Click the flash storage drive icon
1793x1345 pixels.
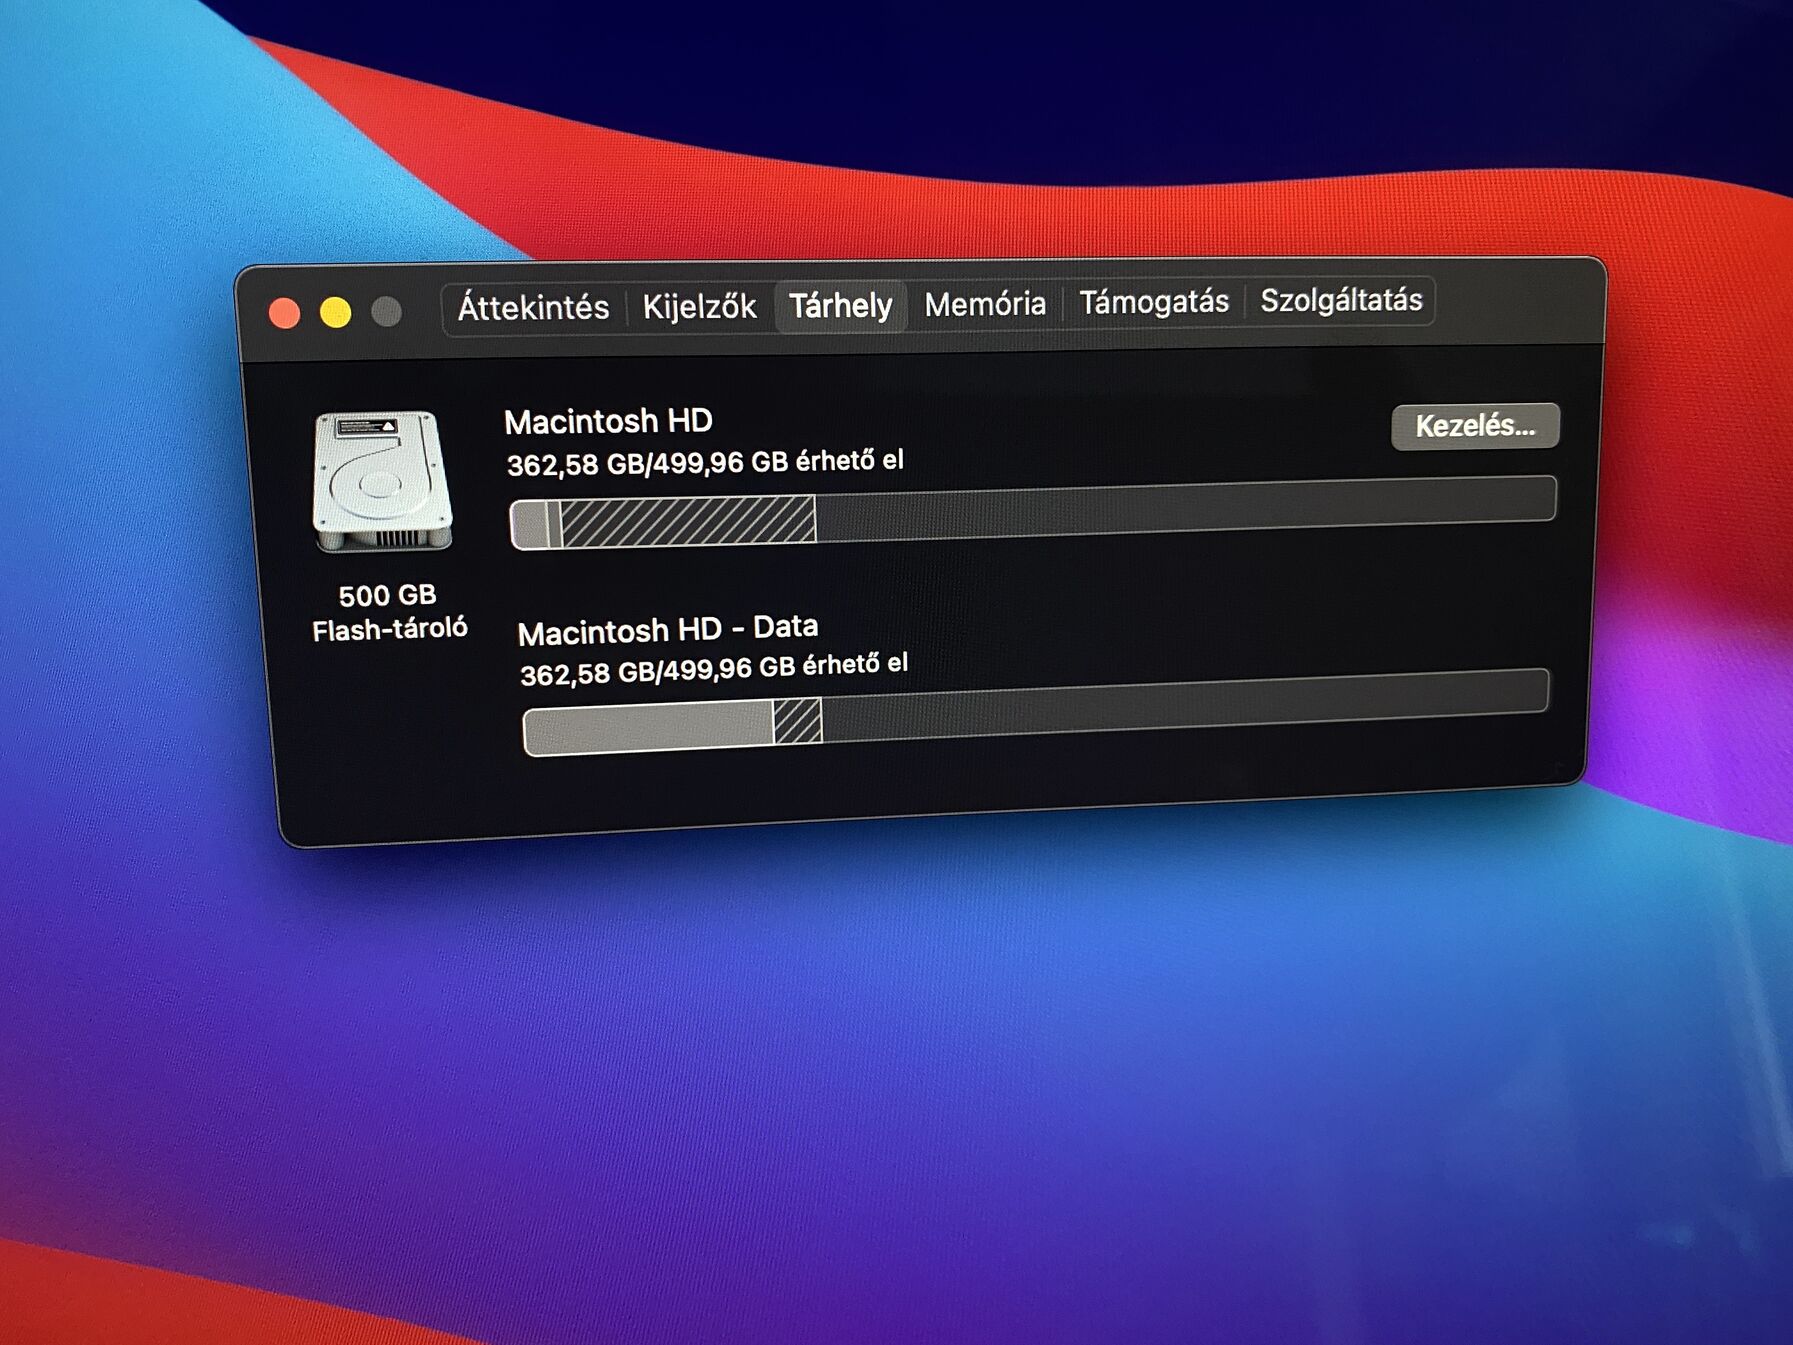[382, 480]
